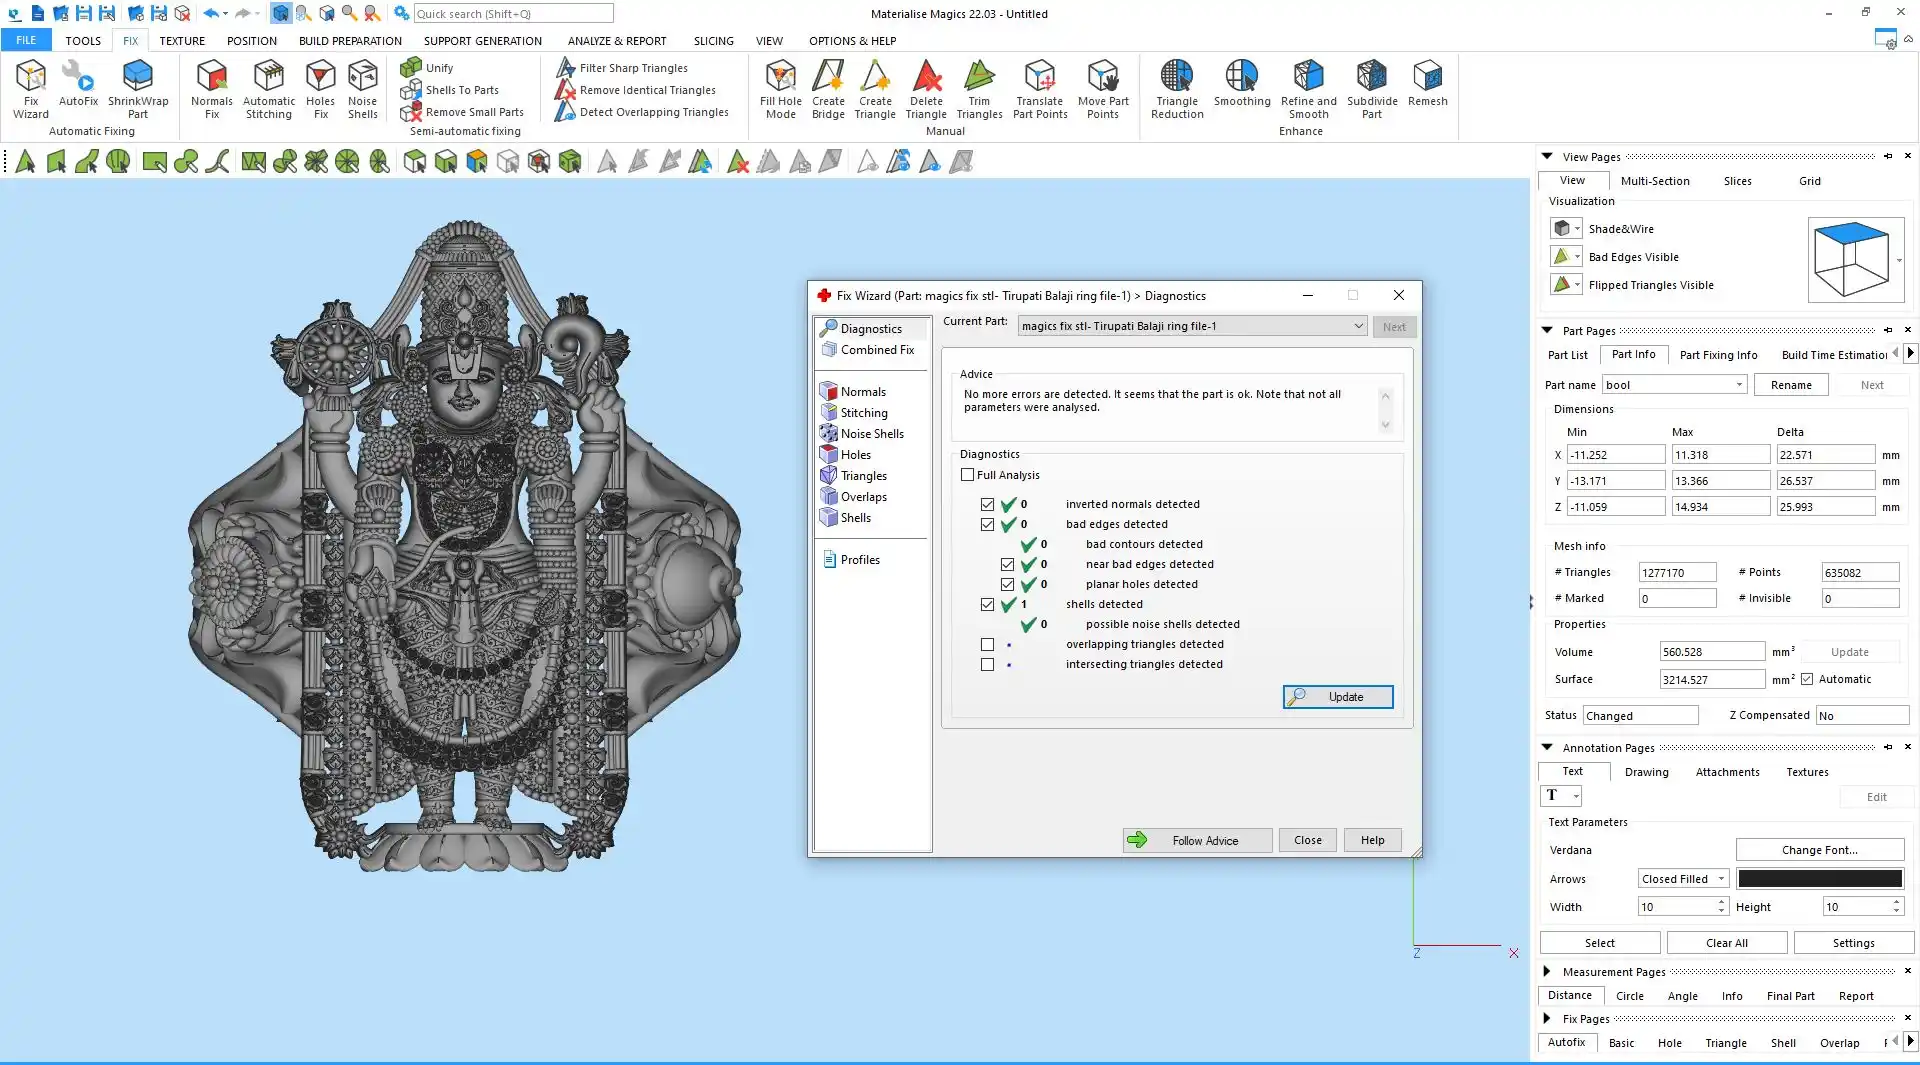The height and width of the screenshot is (1065, 1920).
Task: Check overlapping triangles detected box
Action: point(987,645)
